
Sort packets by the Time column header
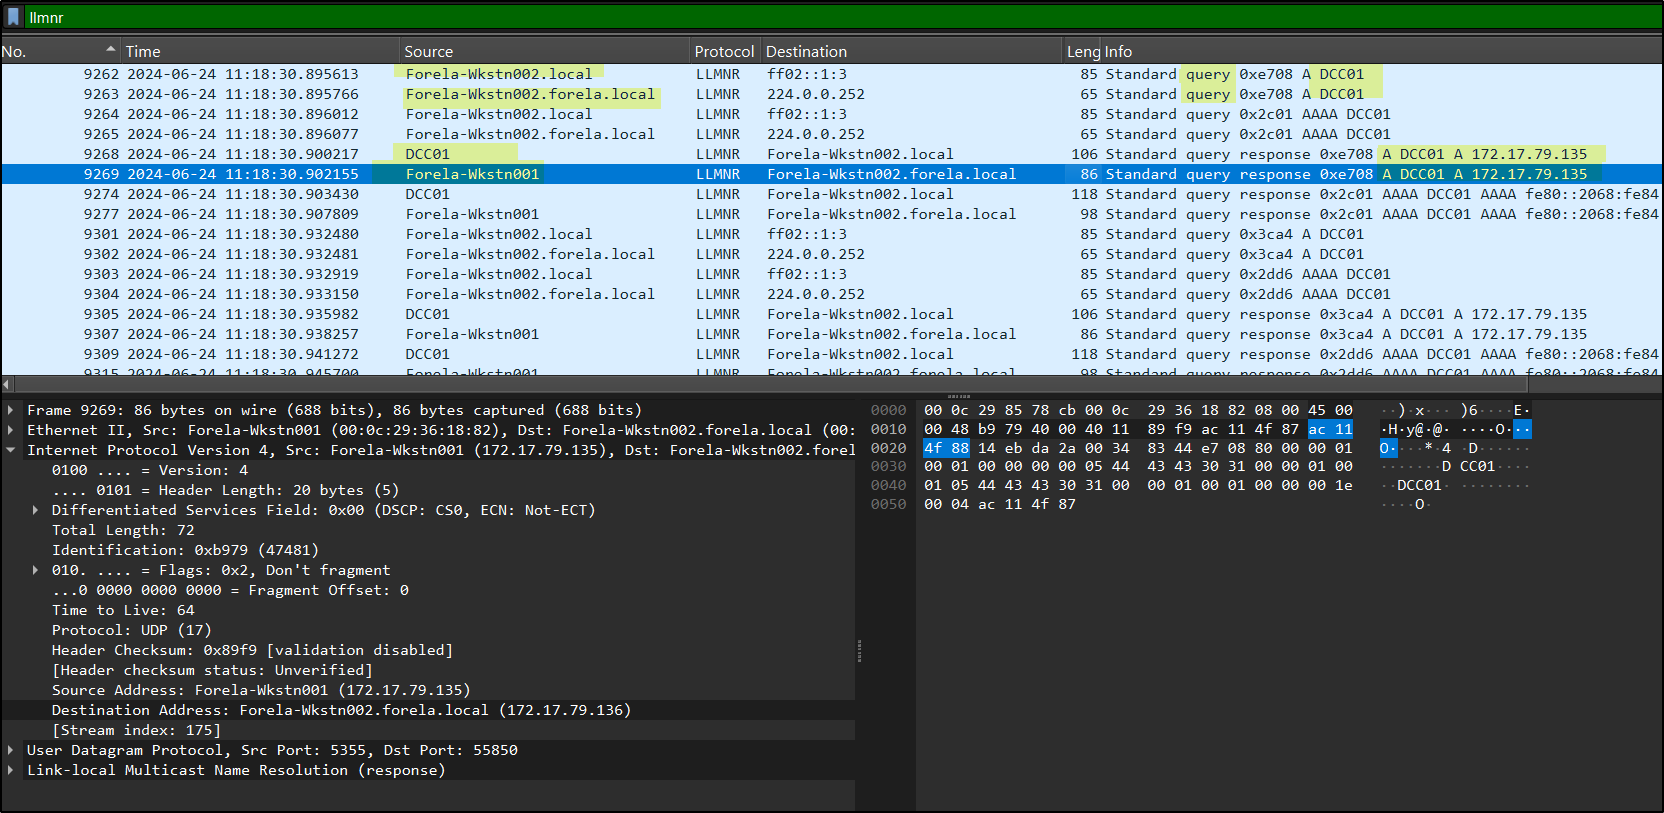click(143, 51)
